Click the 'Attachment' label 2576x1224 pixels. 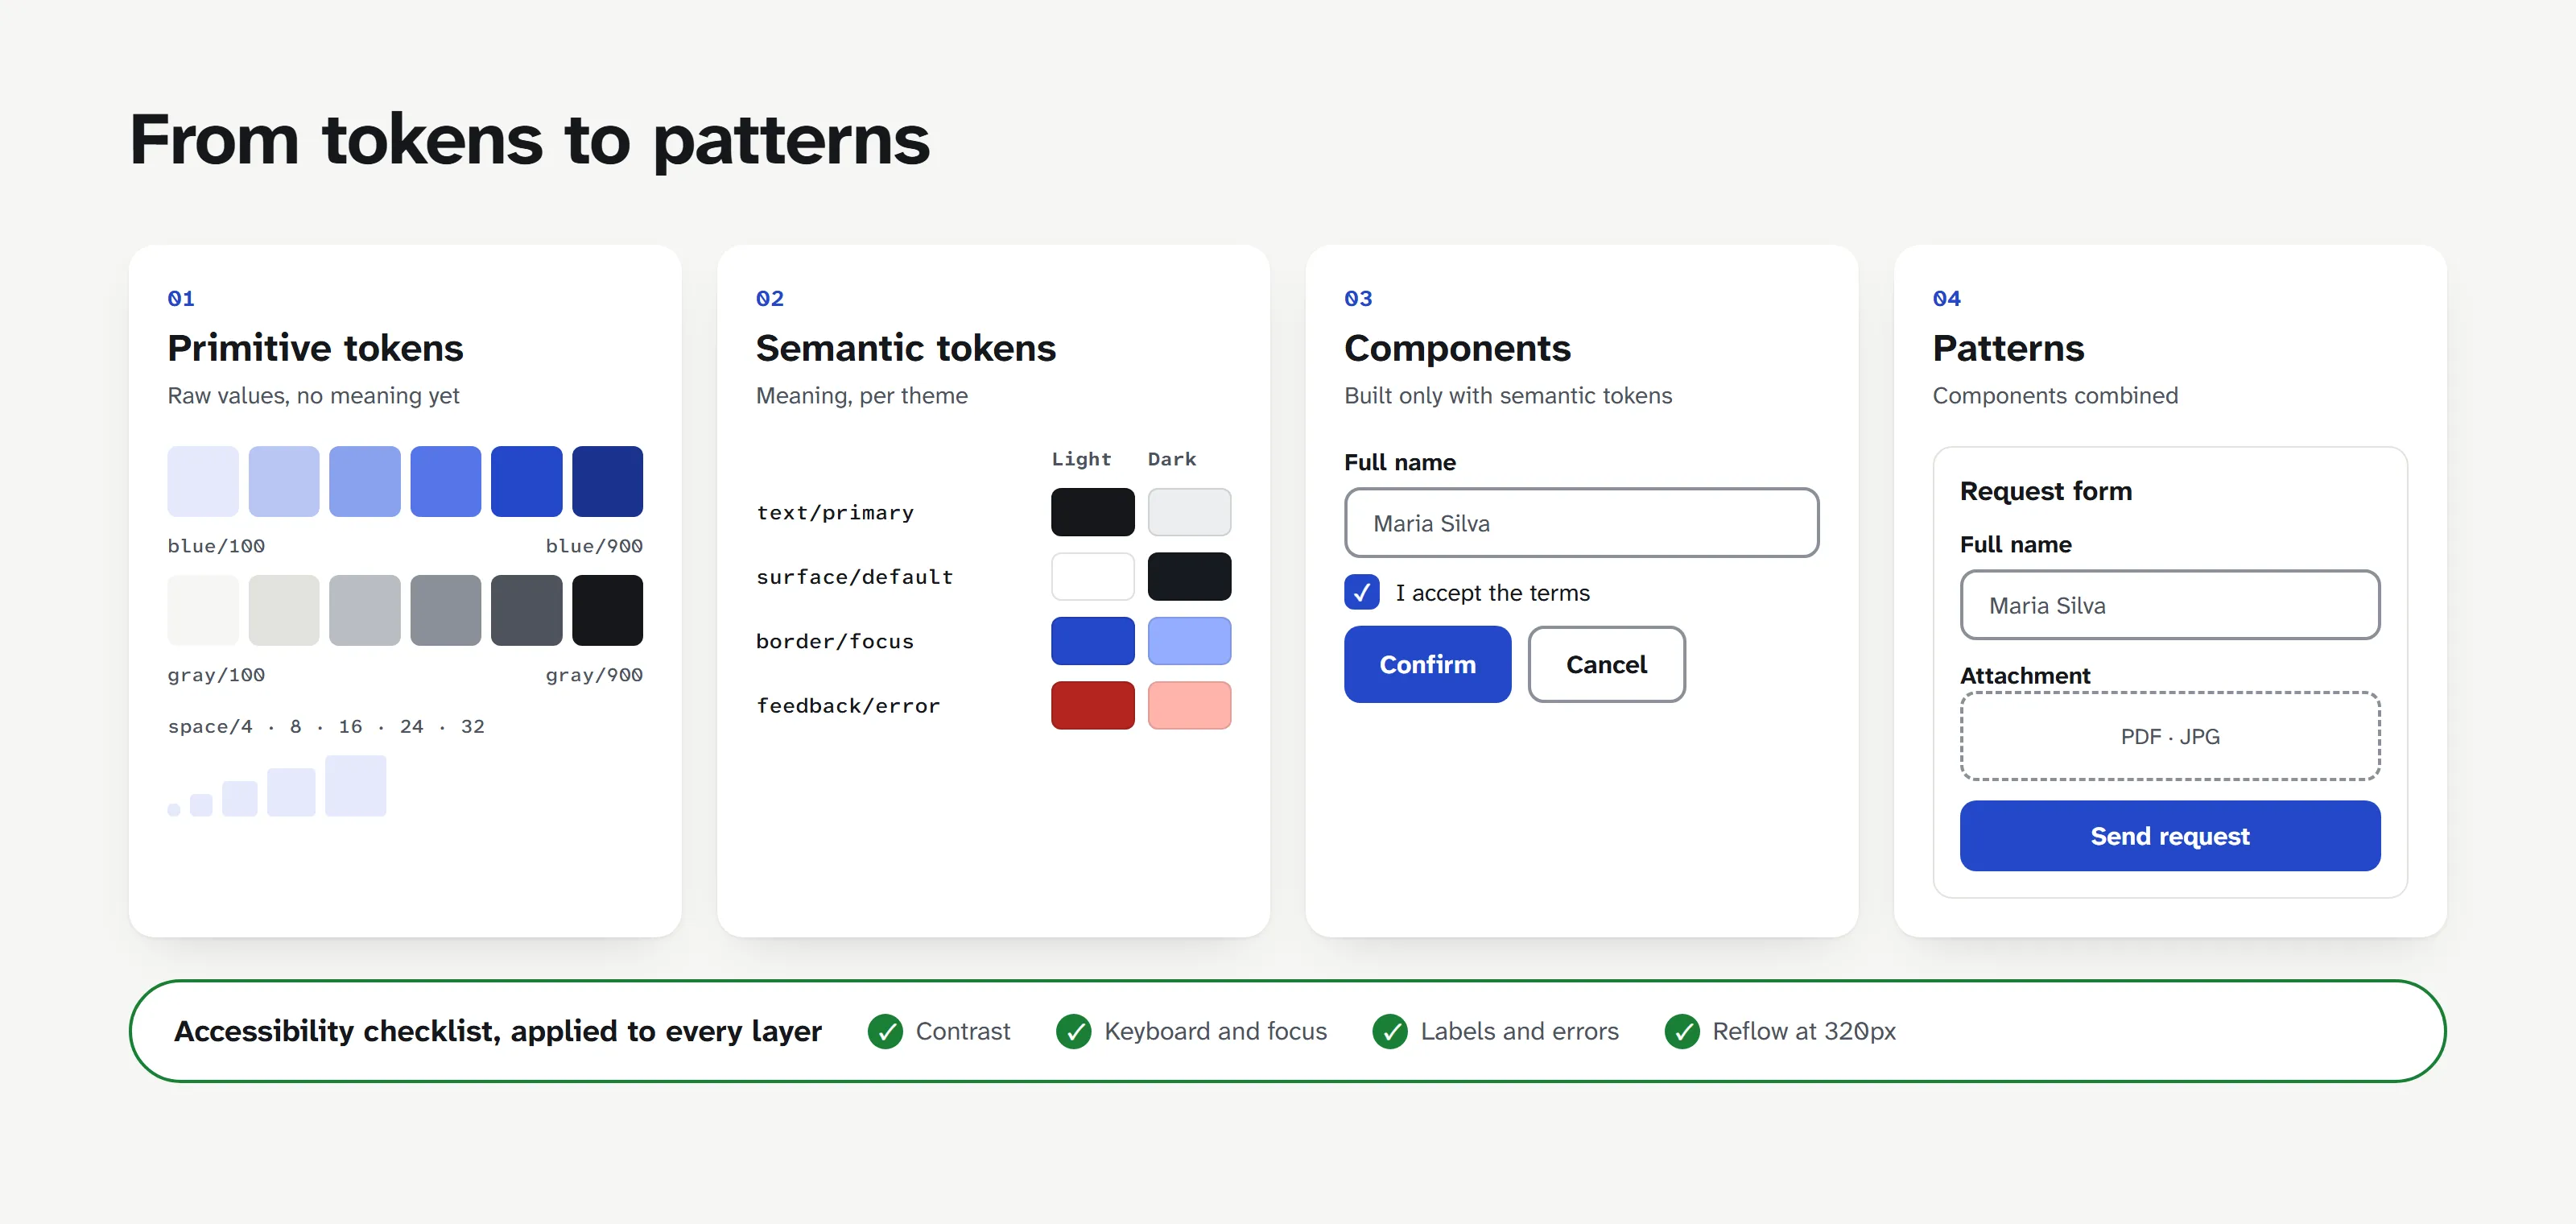(2024, 676)
